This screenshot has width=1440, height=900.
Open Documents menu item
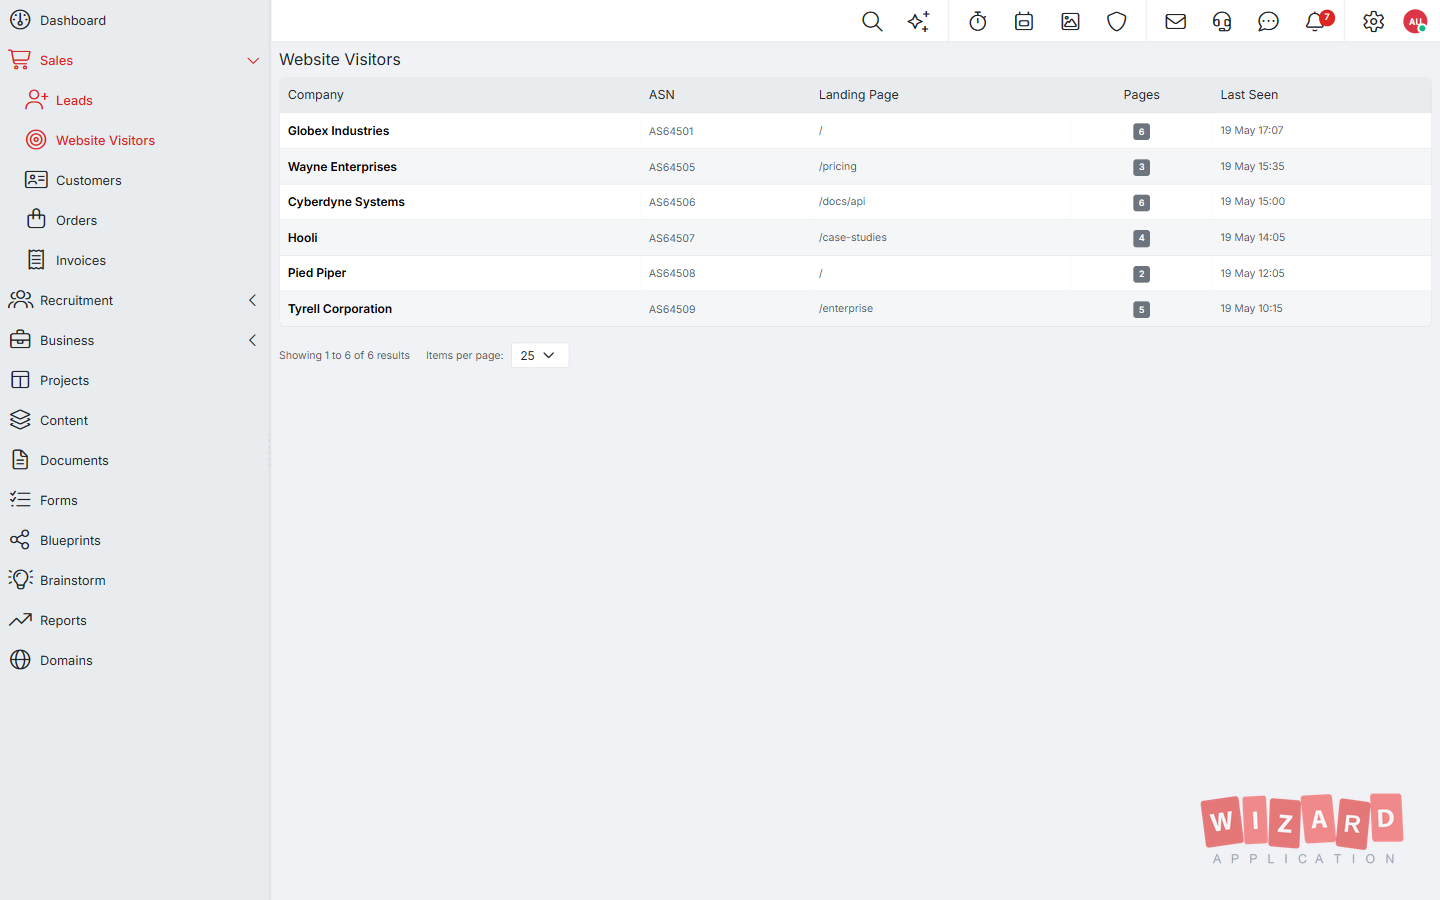pyautogui.click(x=75, y=461)
